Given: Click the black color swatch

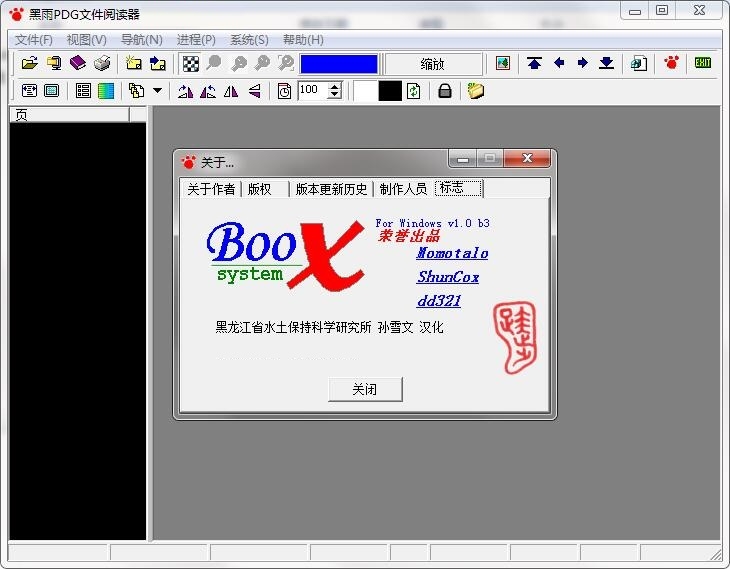Looking at the screenshot, I should [390, 91].
